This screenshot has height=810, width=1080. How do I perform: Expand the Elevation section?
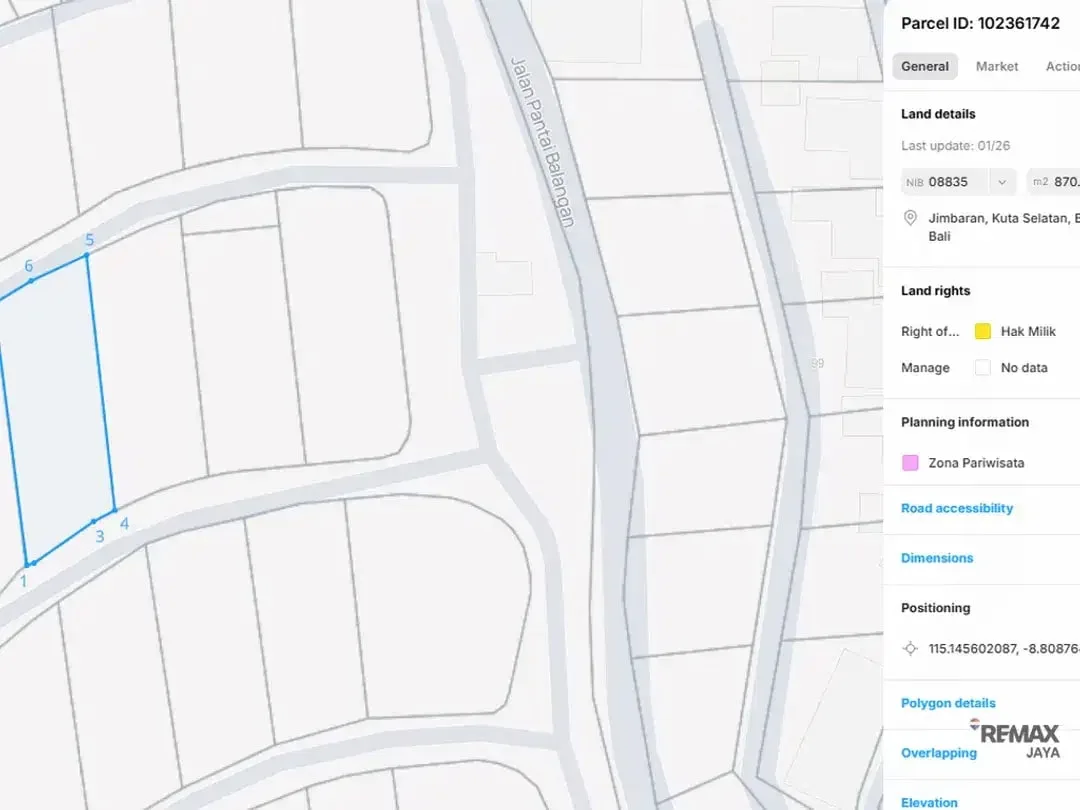pos(929,802)
